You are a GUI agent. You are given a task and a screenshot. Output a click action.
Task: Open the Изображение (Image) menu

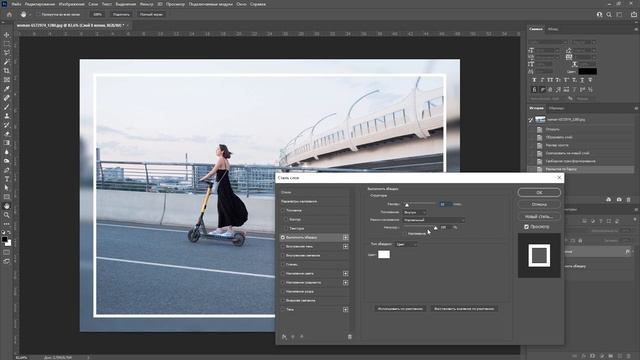point(72,4)
